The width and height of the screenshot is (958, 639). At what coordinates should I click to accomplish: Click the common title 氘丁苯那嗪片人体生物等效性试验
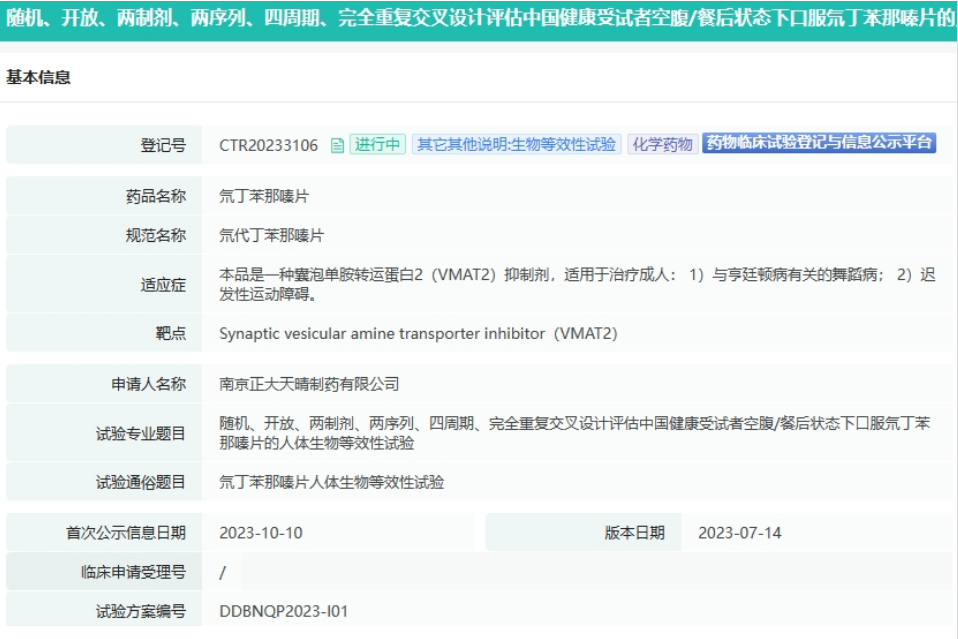click(x=332, y=482)
